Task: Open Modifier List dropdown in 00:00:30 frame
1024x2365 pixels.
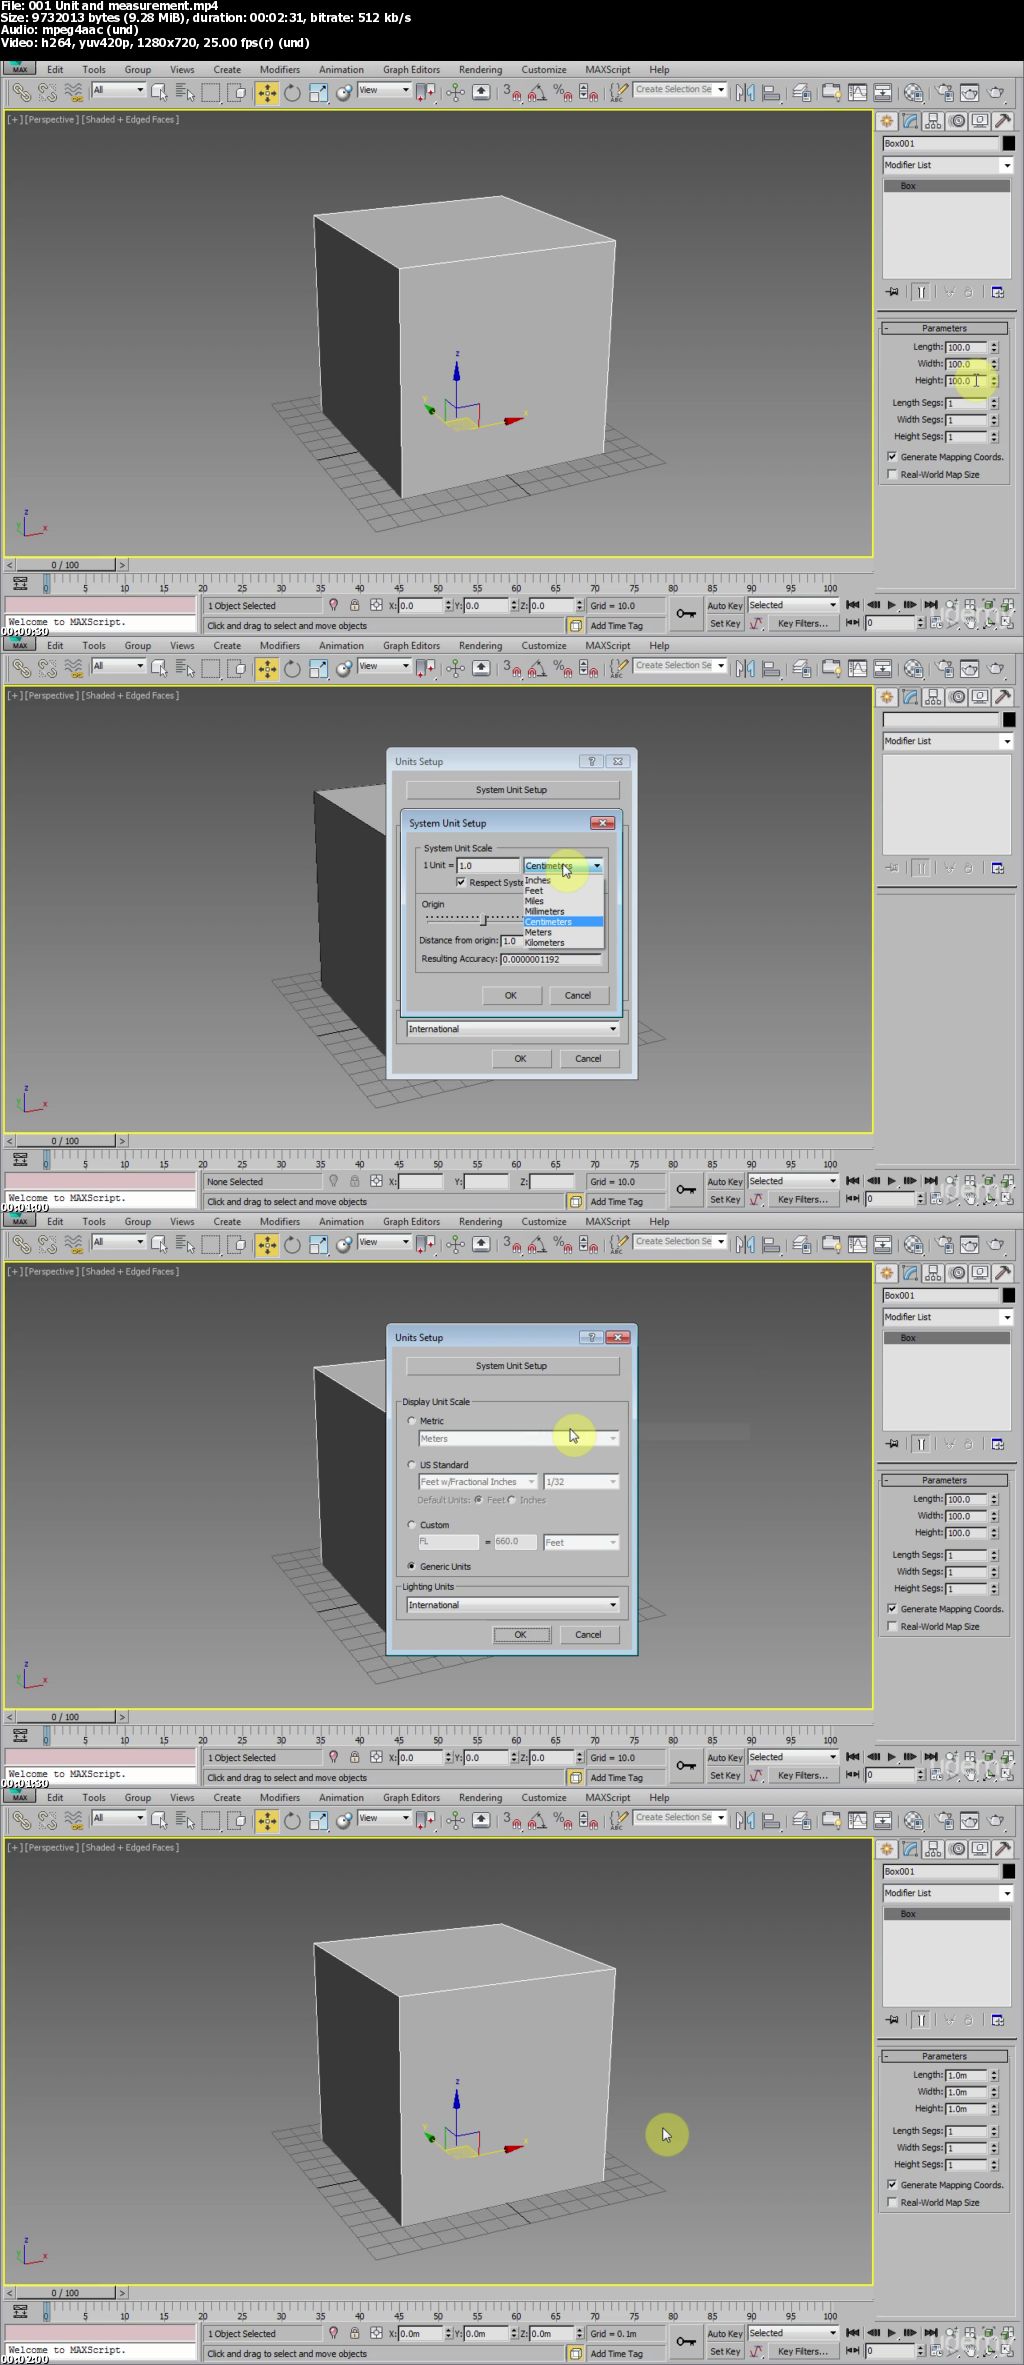Action: point(947,165)
